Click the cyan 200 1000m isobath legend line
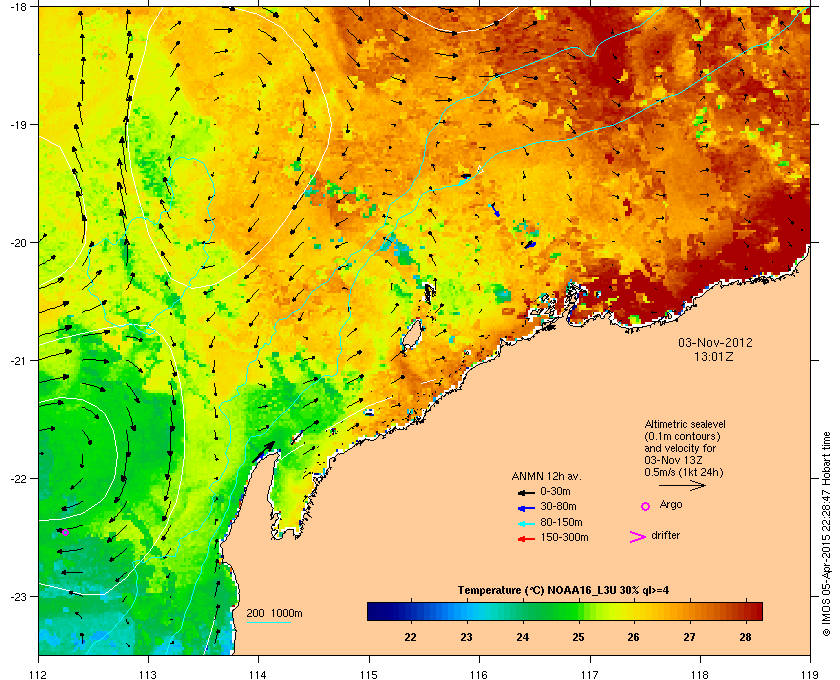Image resolution: width=840 pixels, height=680 pixels. 269,622
